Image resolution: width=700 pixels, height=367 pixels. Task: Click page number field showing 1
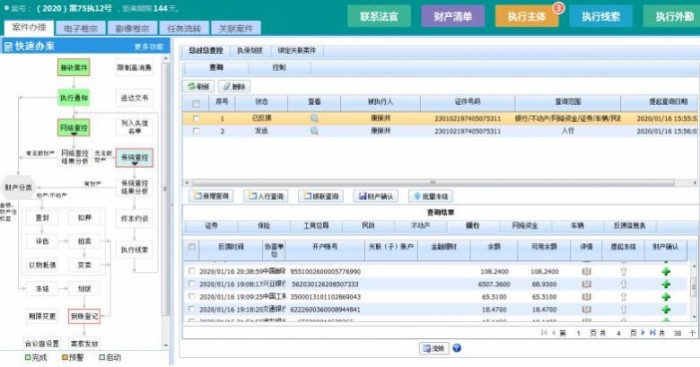[579, 333]
